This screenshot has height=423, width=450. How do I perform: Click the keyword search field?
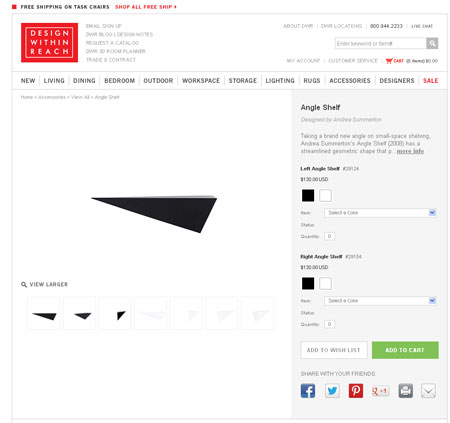coord(380,43)
